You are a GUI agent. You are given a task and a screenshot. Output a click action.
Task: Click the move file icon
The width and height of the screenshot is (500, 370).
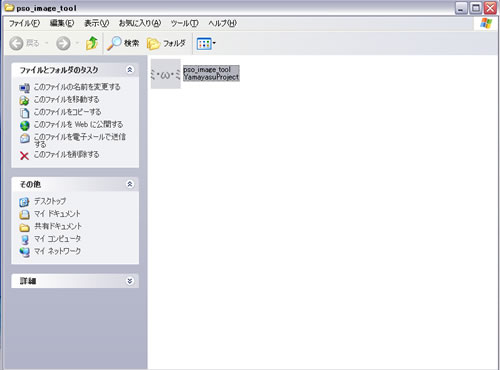tap(24, 100)
